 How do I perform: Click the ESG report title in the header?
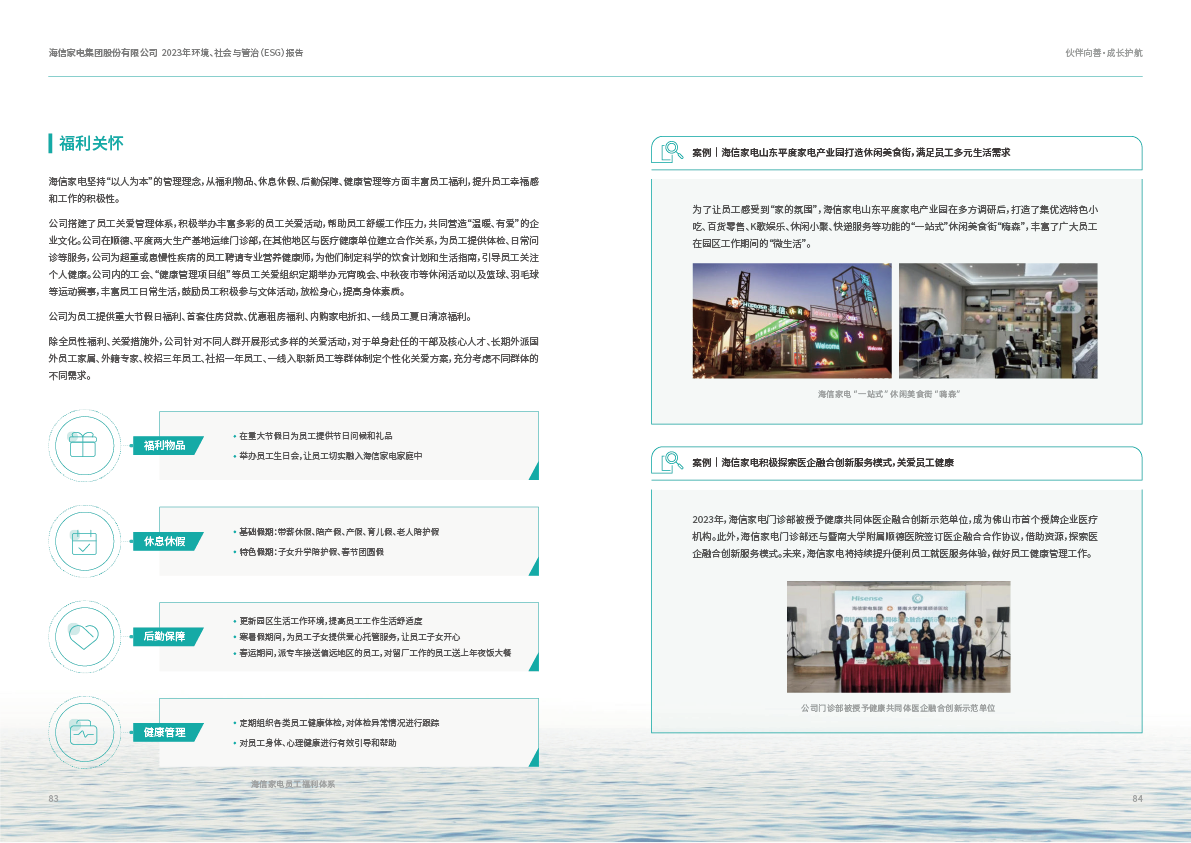(176, 52)
